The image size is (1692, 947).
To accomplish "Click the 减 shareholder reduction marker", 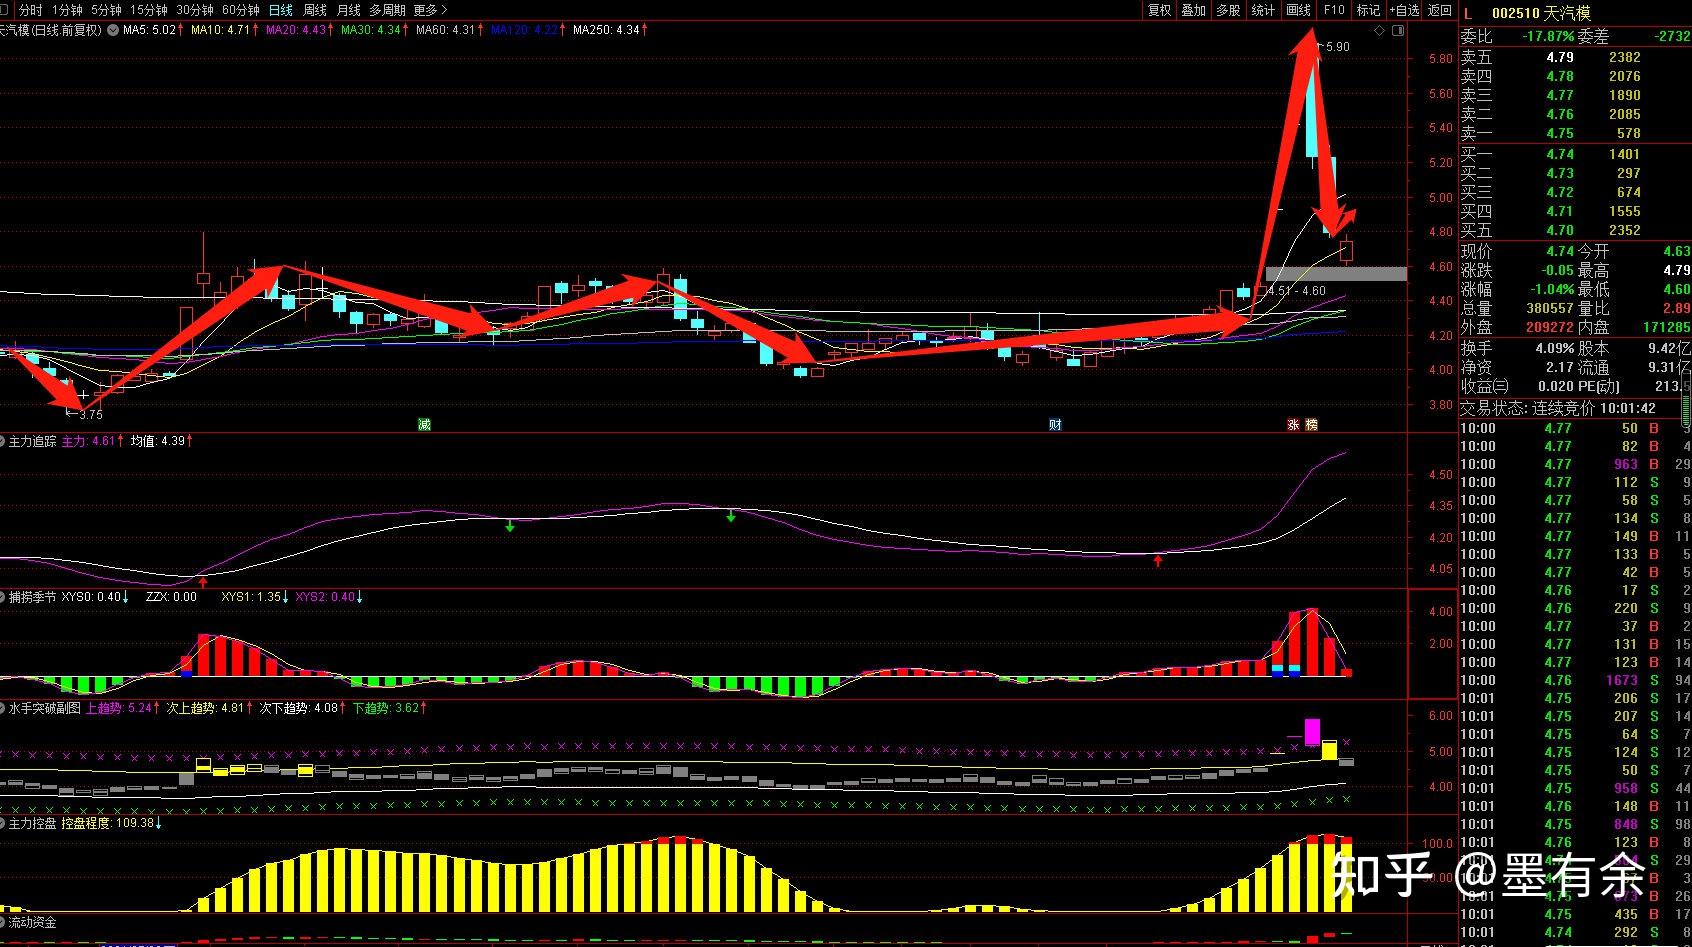I will pos(424,425).
